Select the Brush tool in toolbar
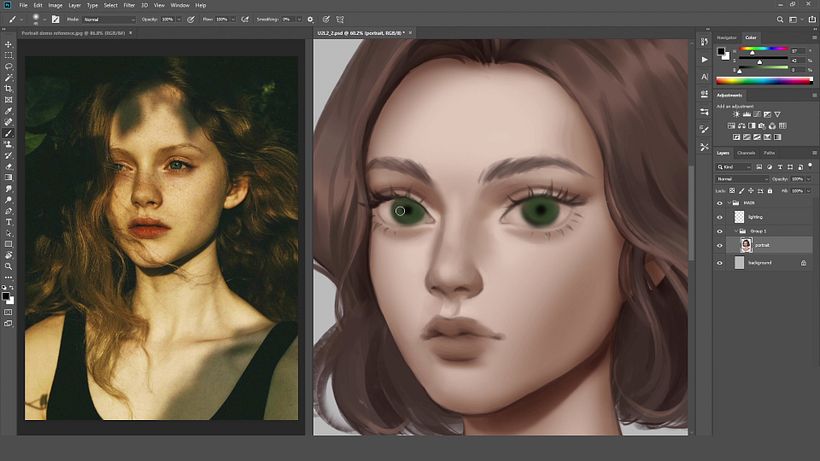The image size is (820, 461). [x=8, y=133]
